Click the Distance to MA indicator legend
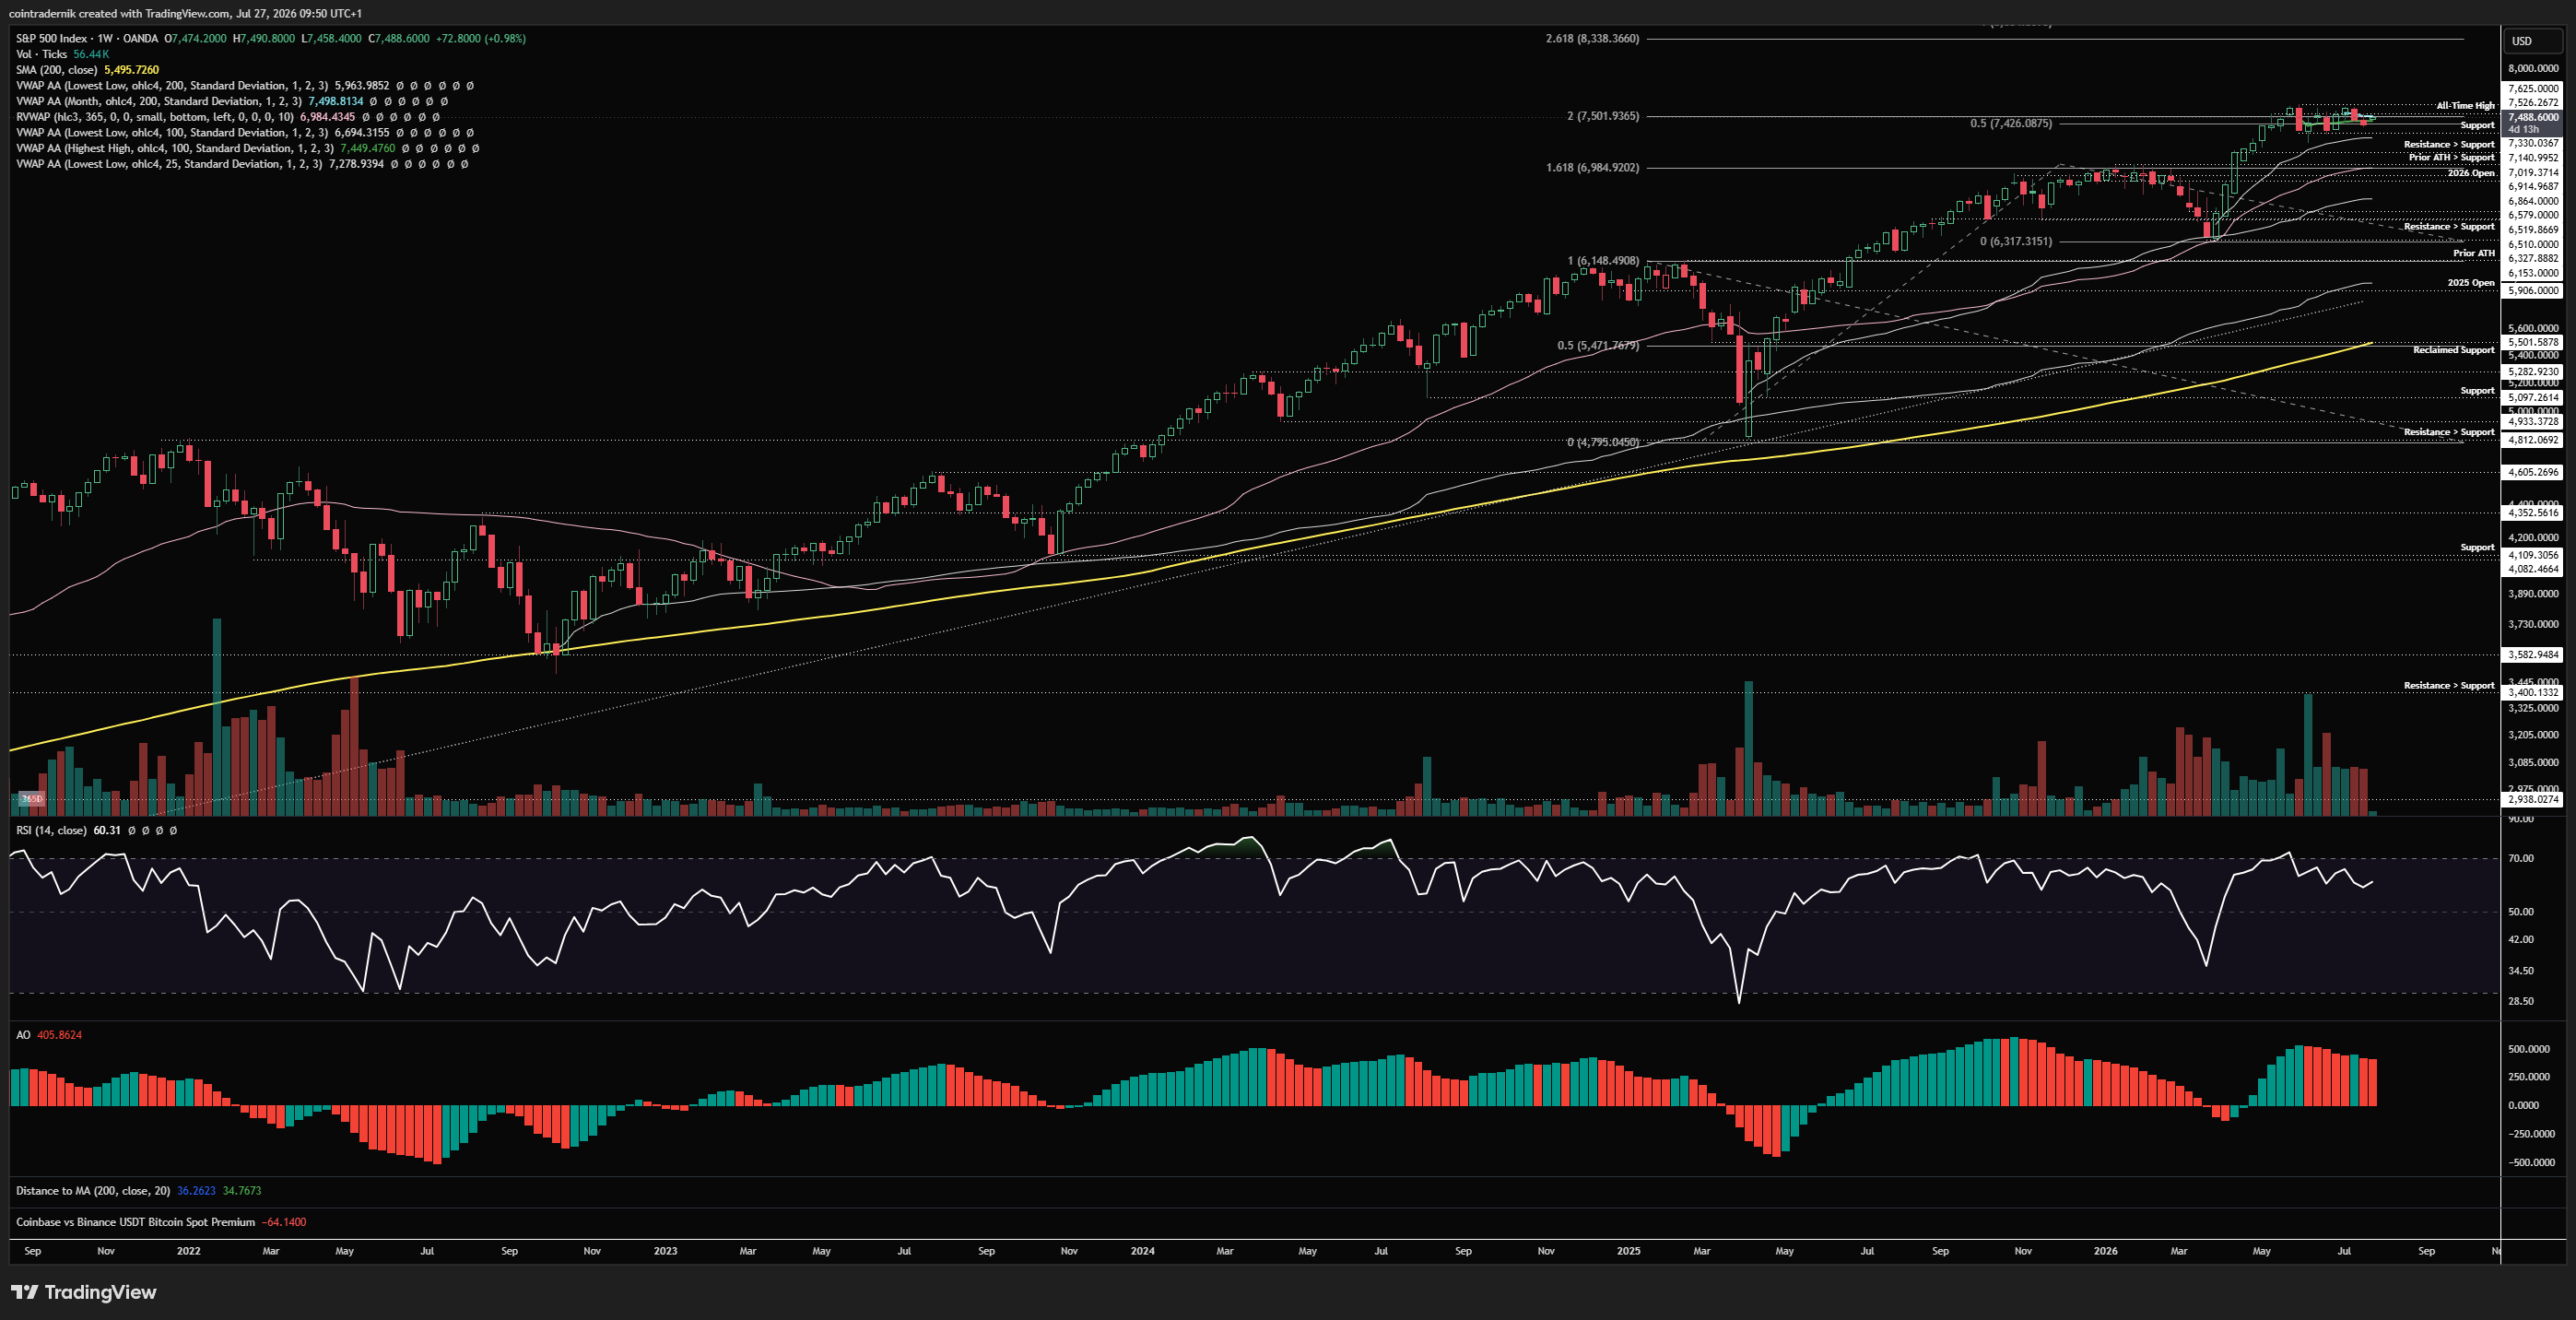This screenshot has width=2576, height=1320. [93, 1191]
